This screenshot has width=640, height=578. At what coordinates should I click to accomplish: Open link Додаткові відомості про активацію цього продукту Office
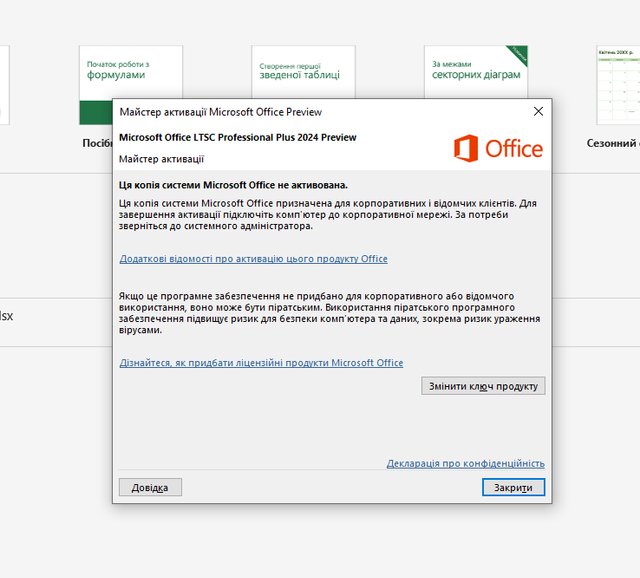tap(253, 259)
